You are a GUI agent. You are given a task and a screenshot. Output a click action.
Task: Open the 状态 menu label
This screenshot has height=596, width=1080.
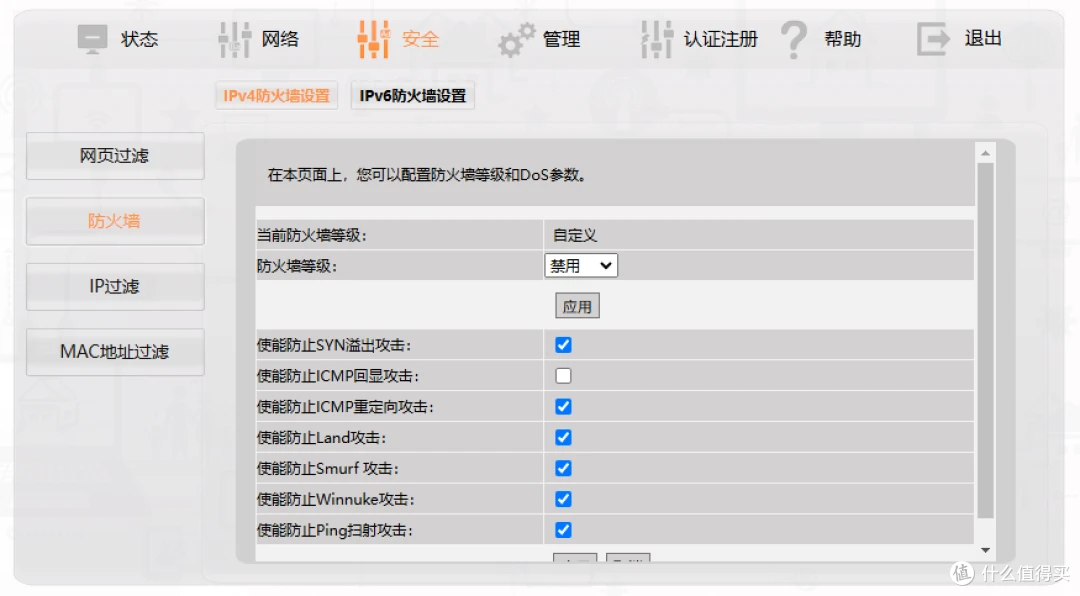(x=139, y=39)
